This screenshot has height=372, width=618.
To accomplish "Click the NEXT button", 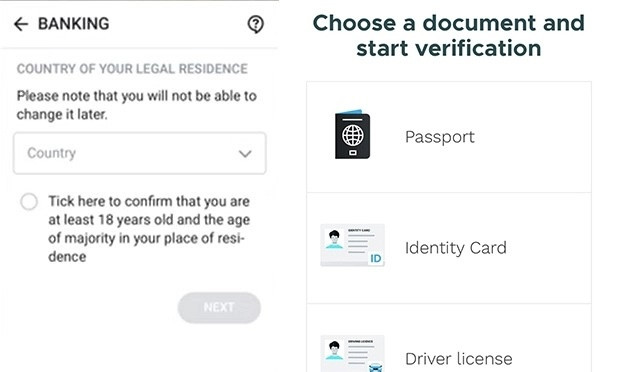I will (x=219, y=307).
